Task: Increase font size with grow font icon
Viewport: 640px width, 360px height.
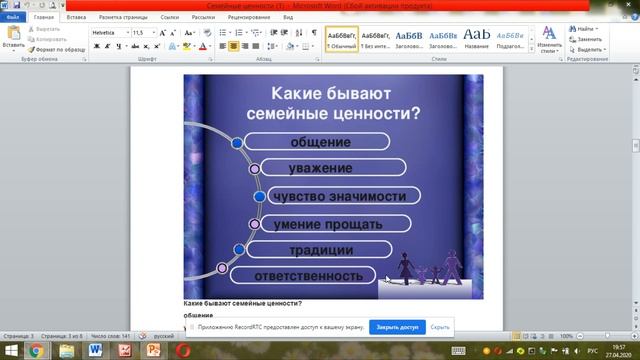Action: tap(162, 33)
